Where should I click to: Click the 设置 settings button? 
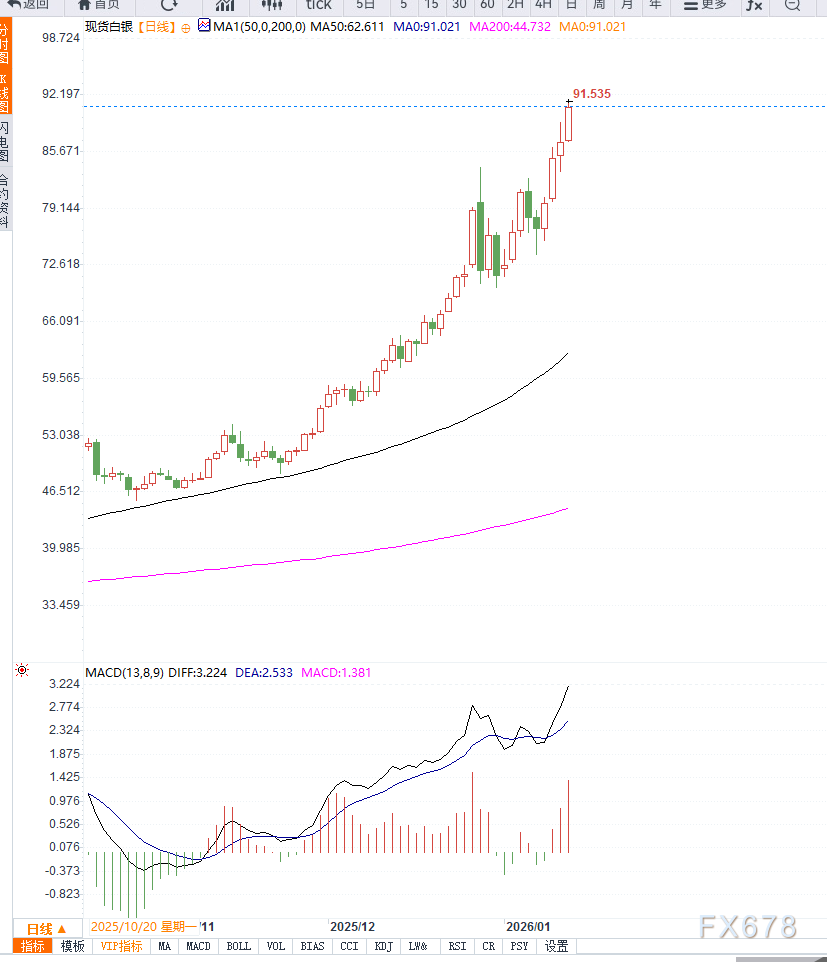[x=557, y=946]
